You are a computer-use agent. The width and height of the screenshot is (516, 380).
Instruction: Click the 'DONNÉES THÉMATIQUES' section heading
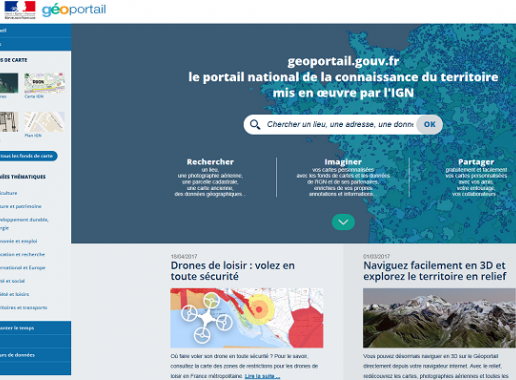pos(23,177)
